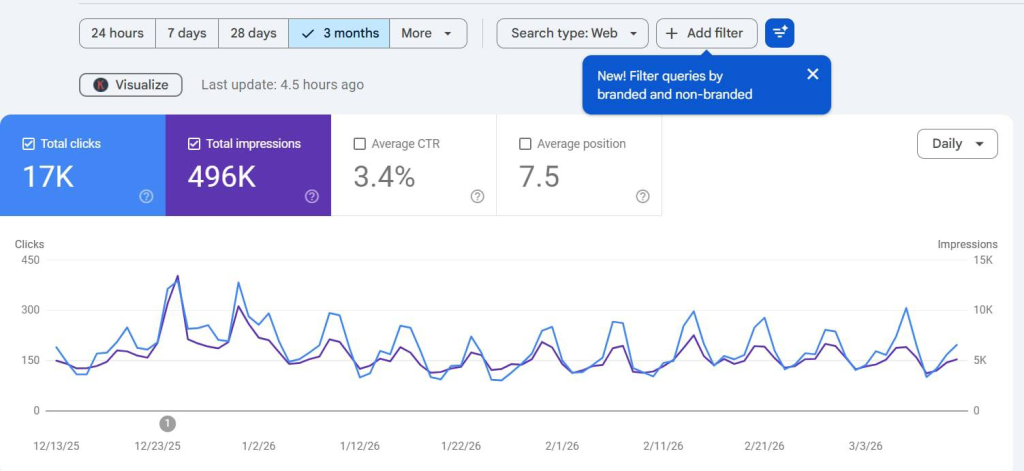Click the Add filter button
This screenshot has height=471, width=1024.
click(x=707, y=33)
